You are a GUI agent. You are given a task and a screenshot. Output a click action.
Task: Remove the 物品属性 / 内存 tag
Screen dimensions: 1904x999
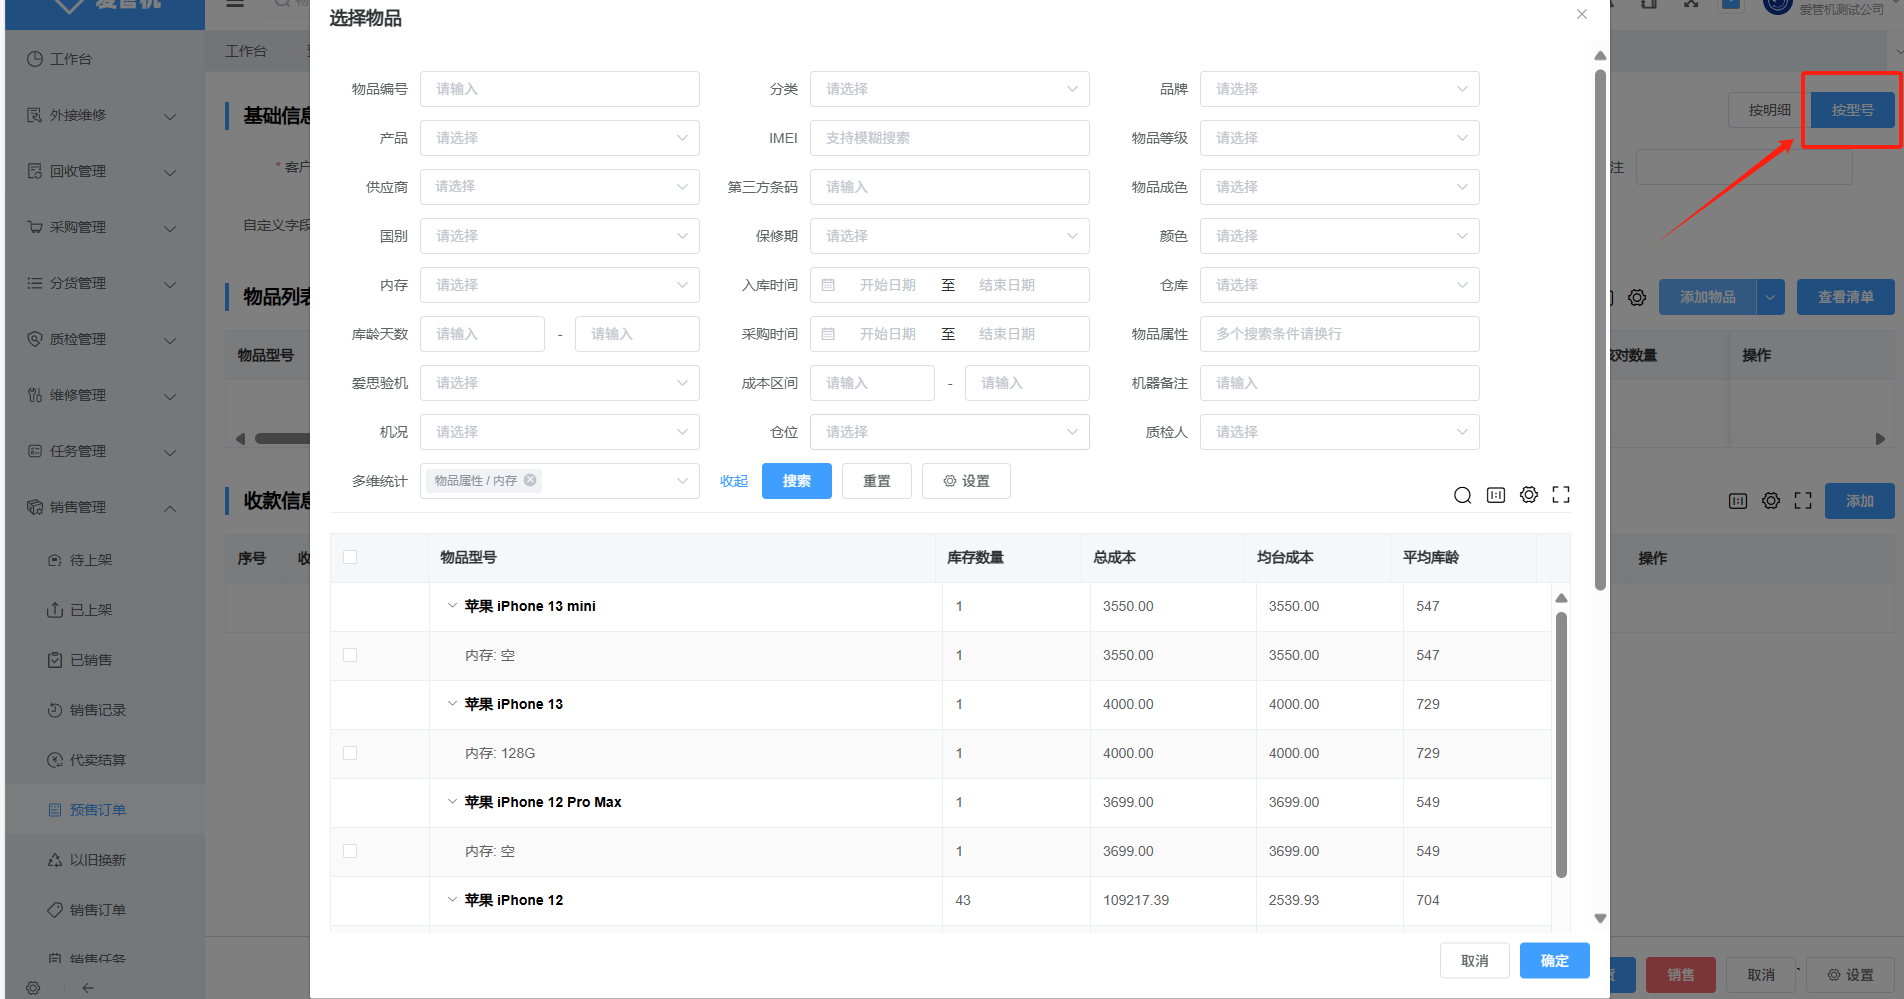[530, 480]
